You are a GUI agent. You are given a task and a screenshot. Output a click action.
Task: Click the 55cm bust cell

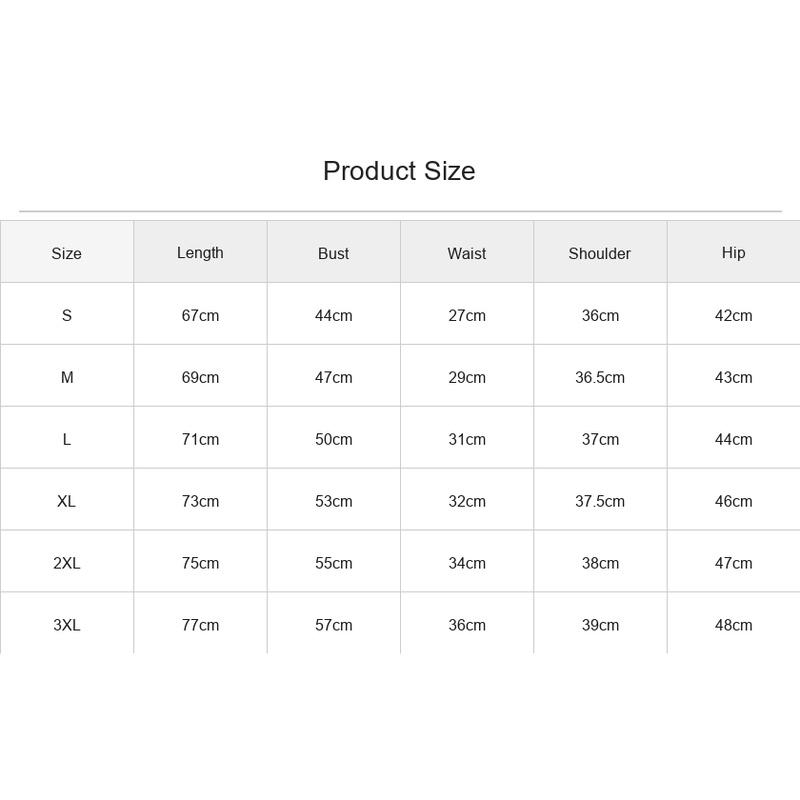click(333, 563)
